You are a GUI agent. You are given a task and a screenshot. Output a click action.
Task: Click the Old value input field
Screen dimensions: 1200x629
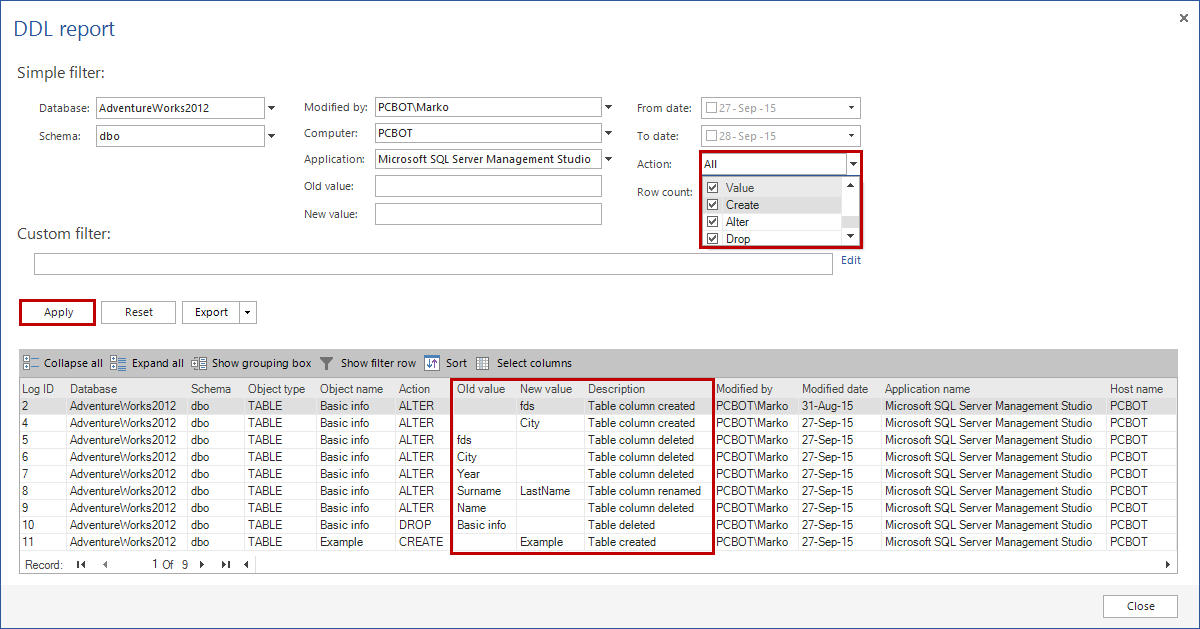point(488,186)
